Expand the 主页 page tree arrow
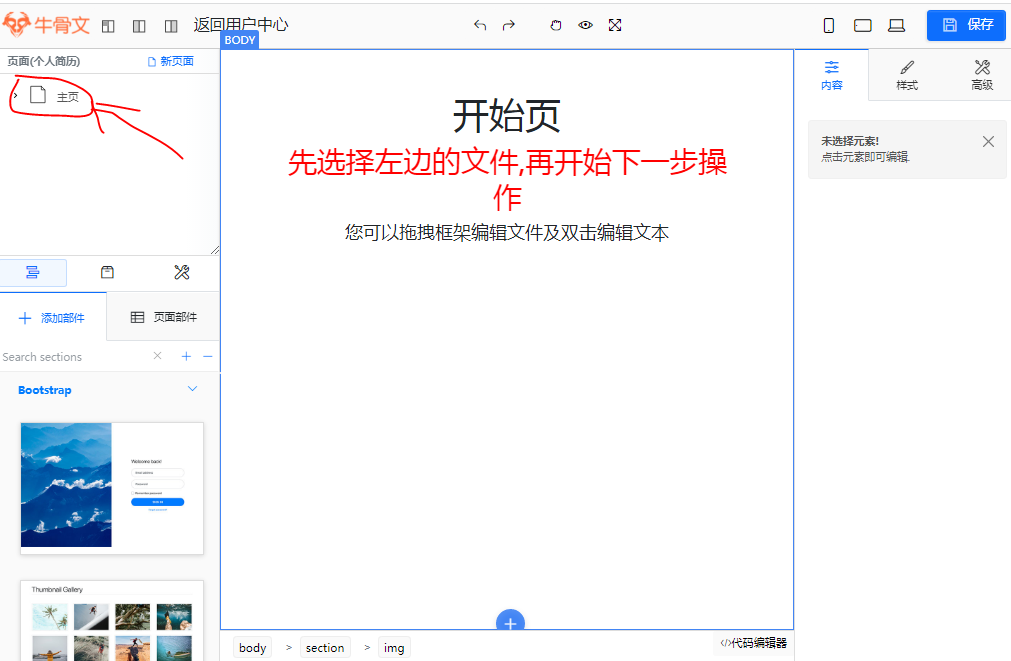 15,96
